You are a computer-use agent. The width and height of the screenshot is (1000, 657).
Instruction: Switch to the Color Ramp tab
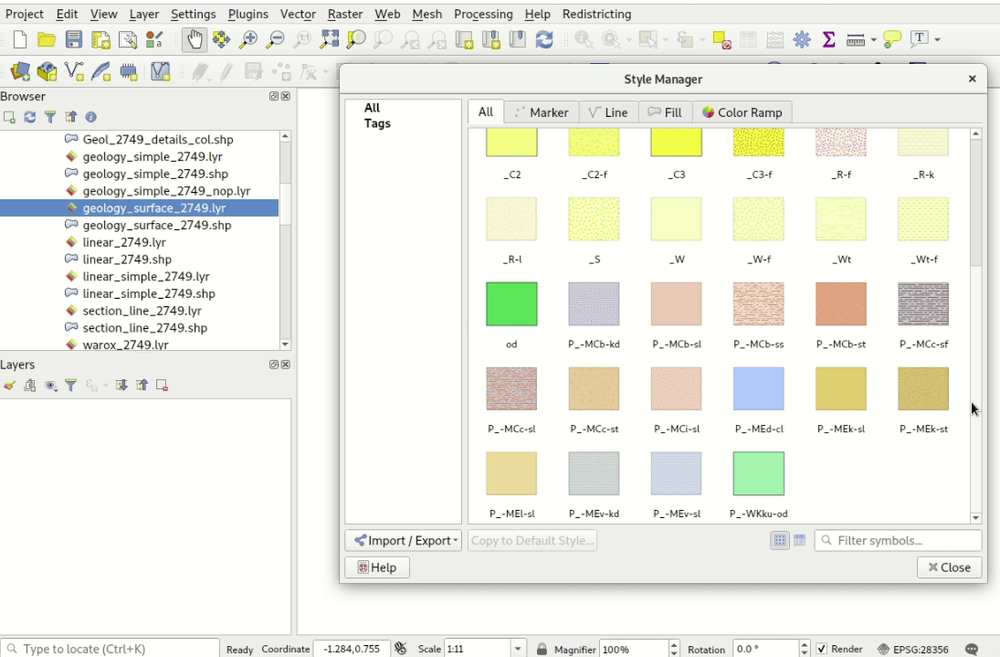pyautogui.click(x=742, y=112)
